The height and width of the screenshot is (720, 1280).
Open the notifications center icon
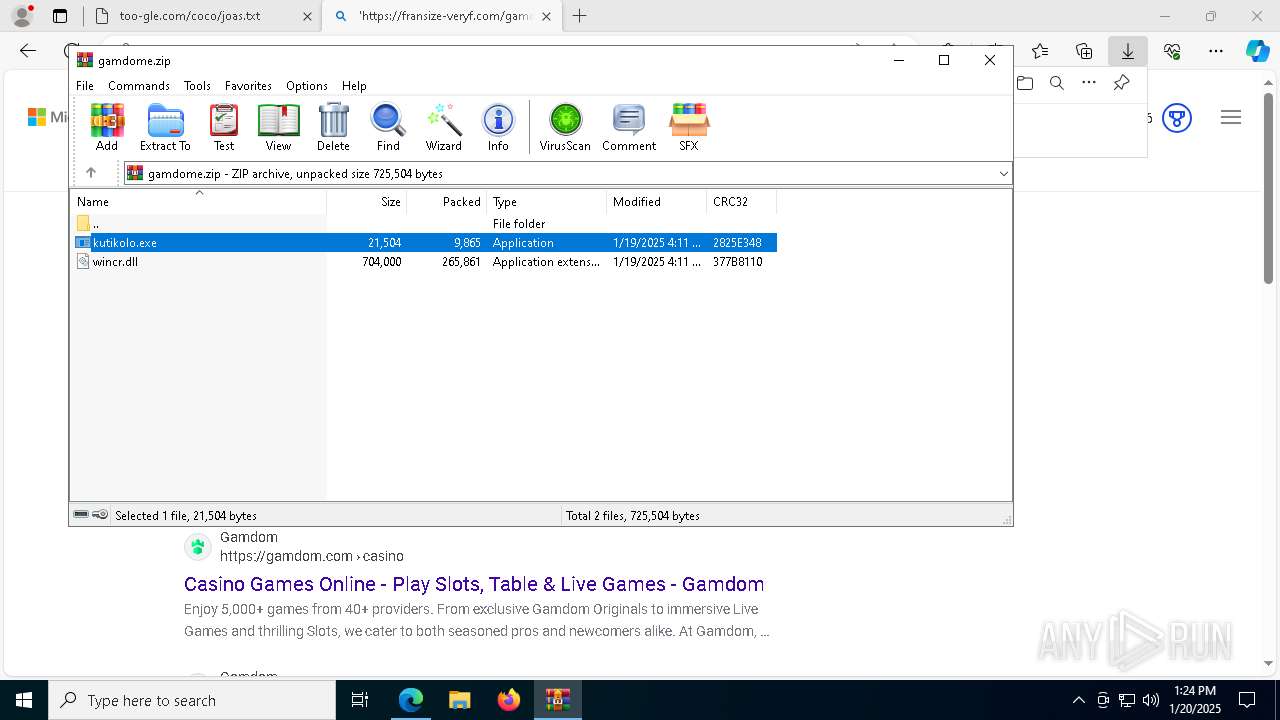pos(1247,700)
